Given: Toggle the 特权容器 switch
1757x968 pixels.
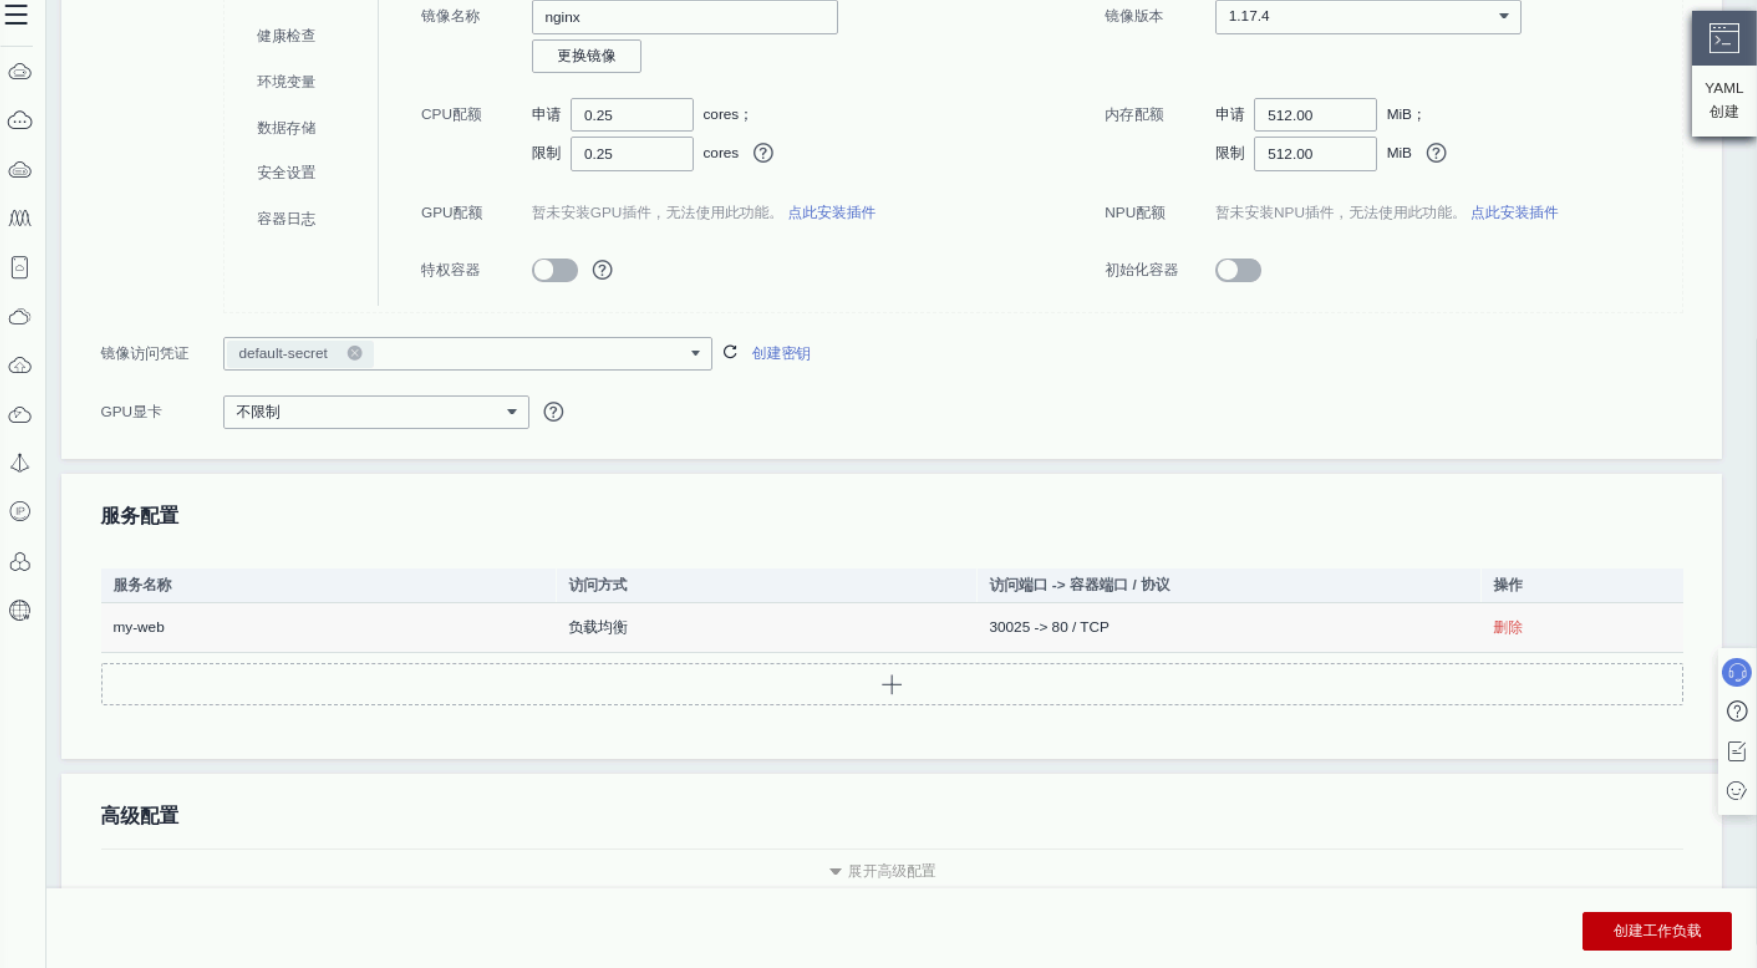Looking at the screenshot, I should (x=555, y=270).
